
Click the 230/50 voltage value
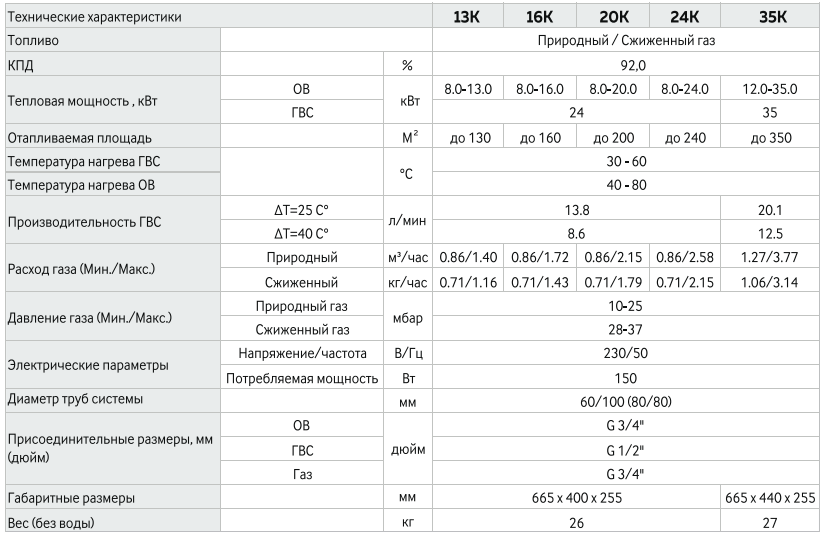pos(624,353)
